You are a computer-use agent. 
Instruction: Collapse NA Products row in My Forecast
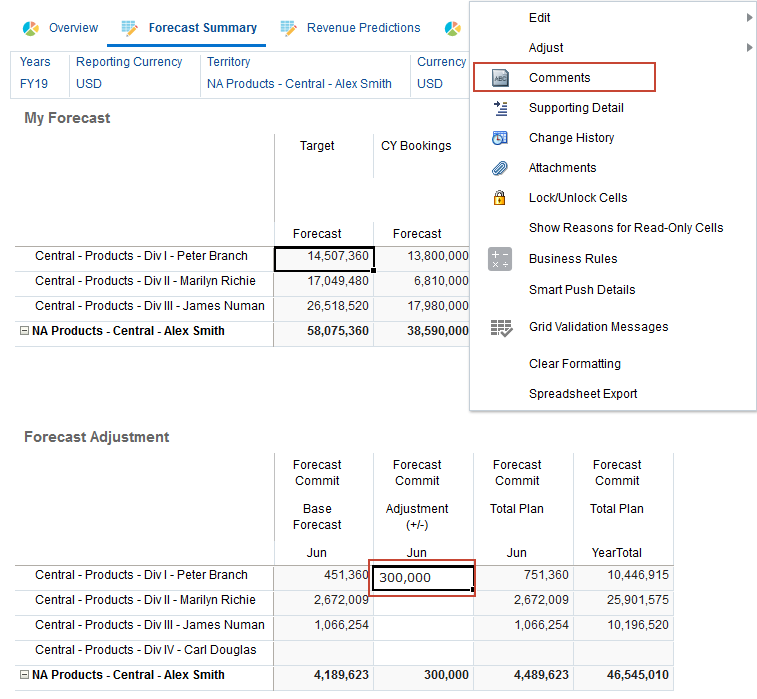[x=25, y=331]
